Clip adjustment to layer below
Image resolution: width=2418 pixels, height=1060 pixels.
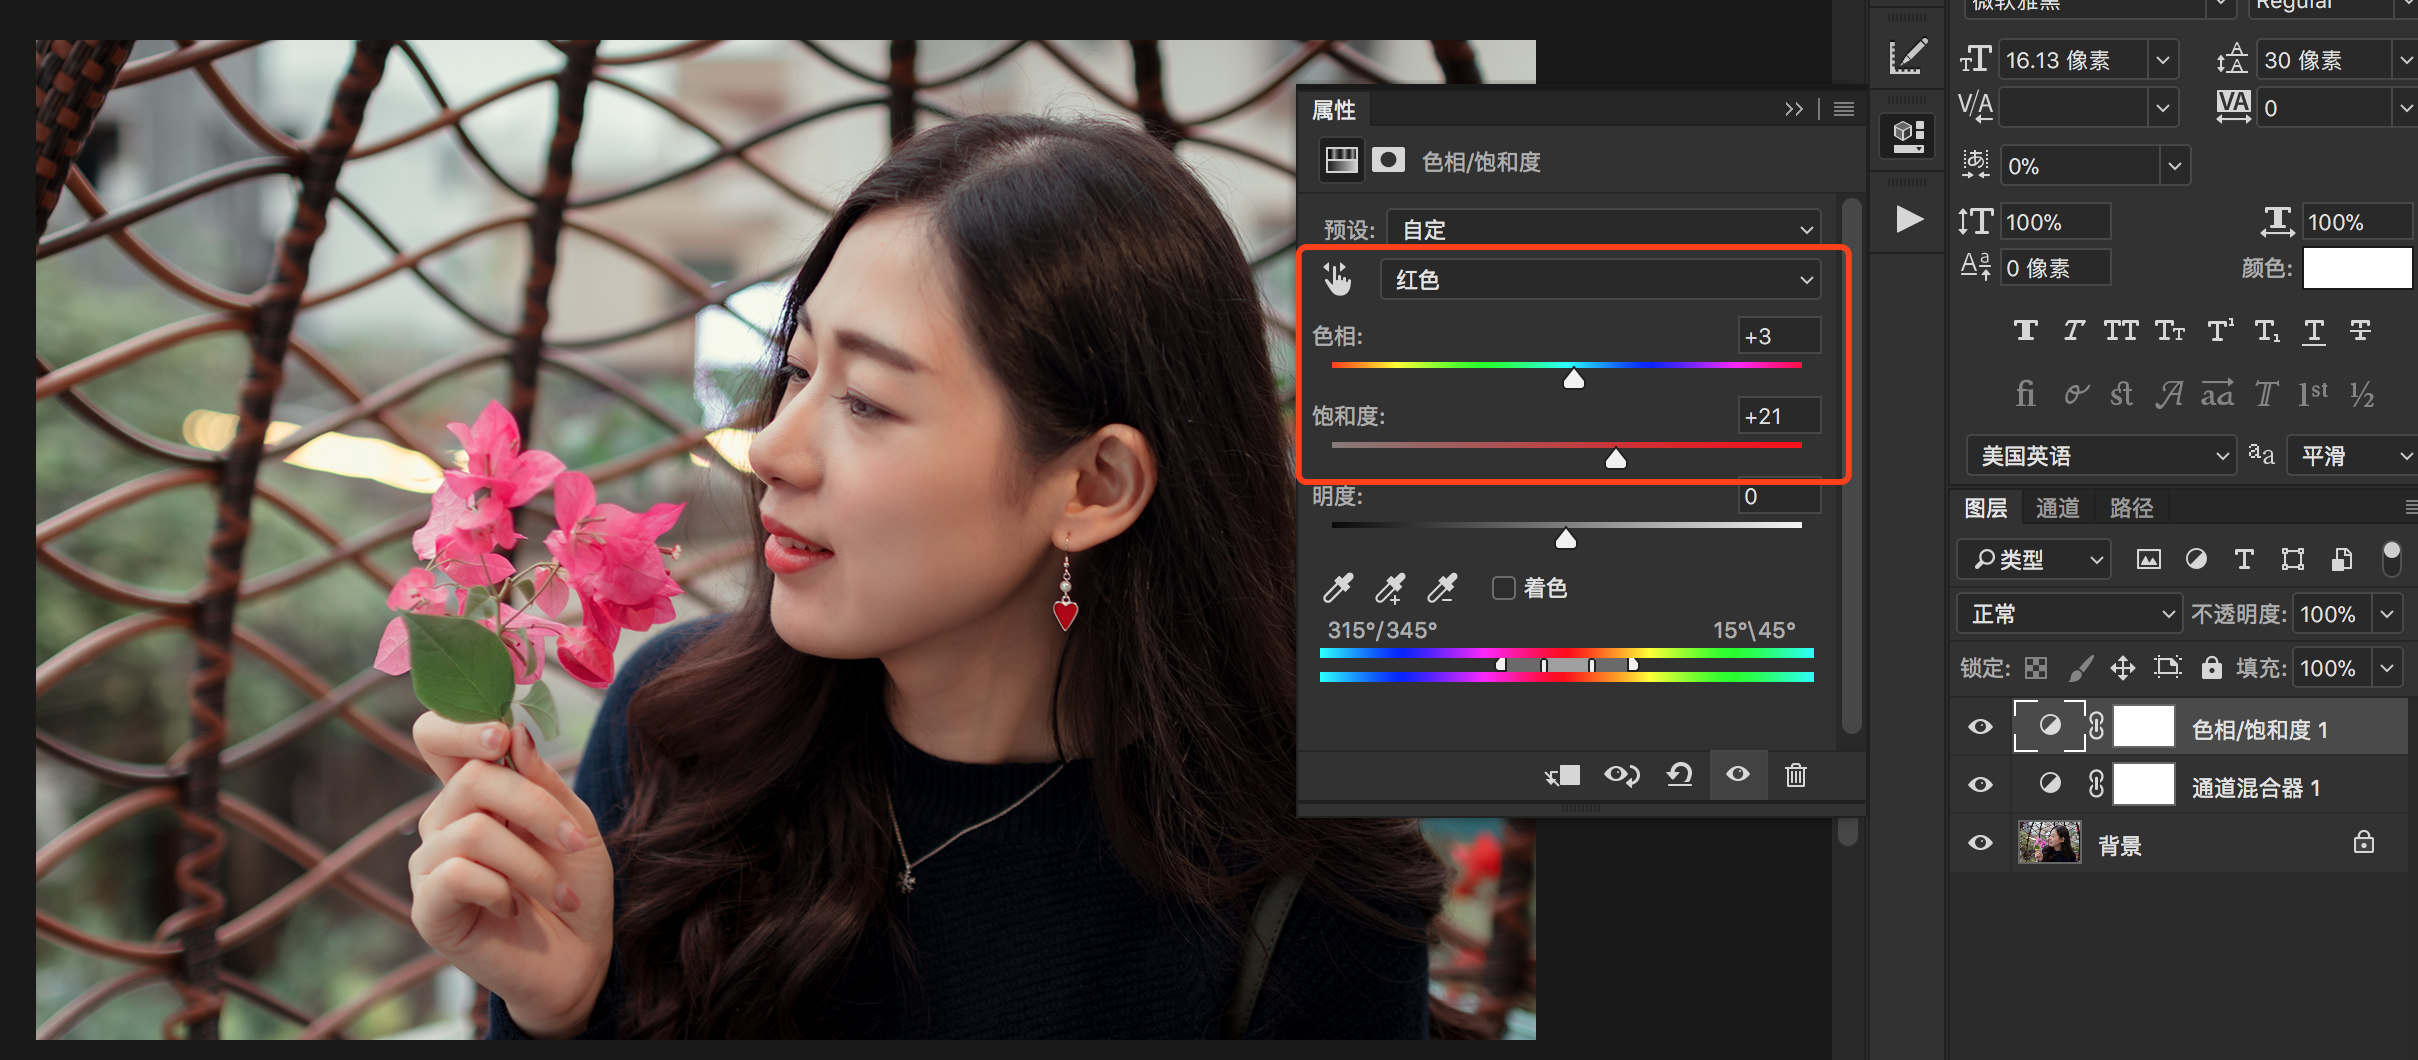pos(1562,775)
